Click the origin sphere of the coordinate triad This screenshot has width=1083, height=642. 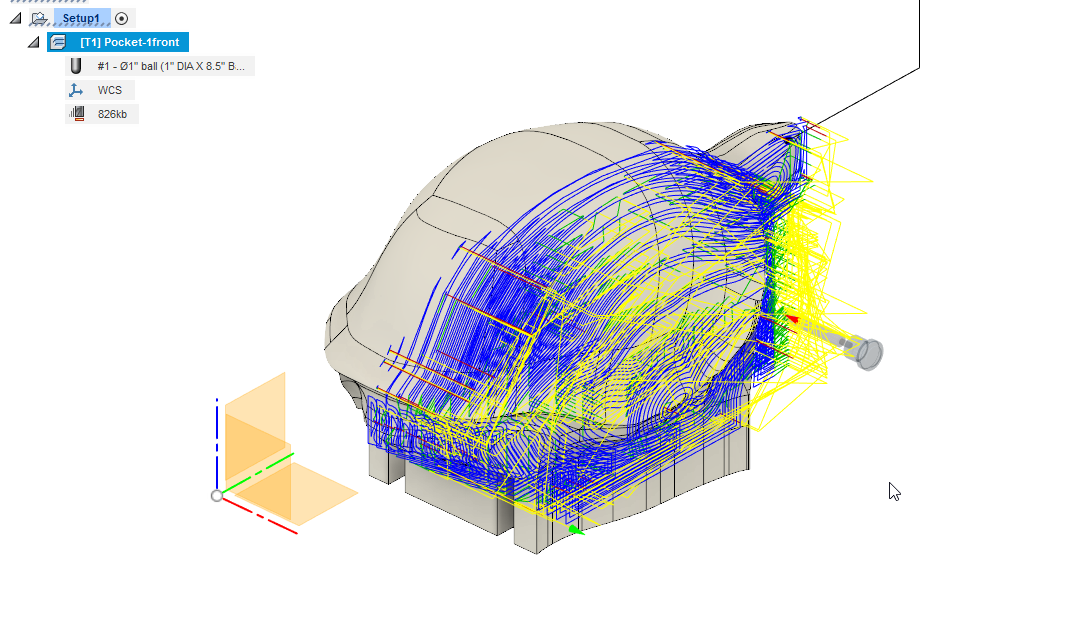(216, 494)
